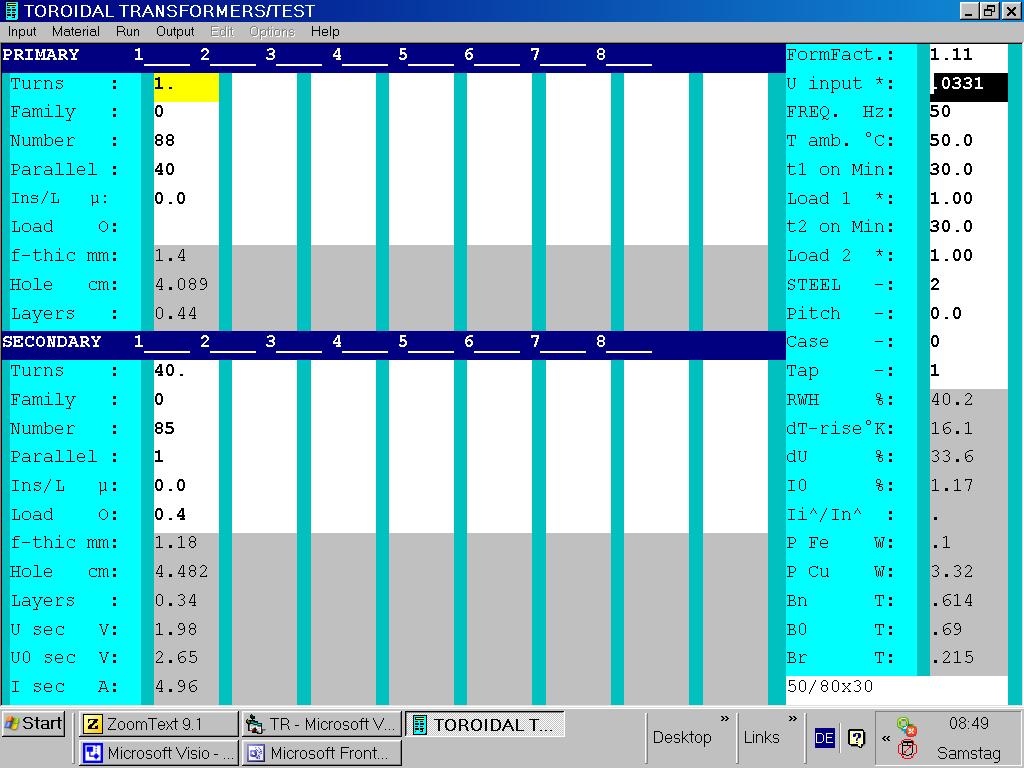Viewport: 1024px width, 768px height.
Task: Click dU value 33.6
Action: [x=952, y=456]
